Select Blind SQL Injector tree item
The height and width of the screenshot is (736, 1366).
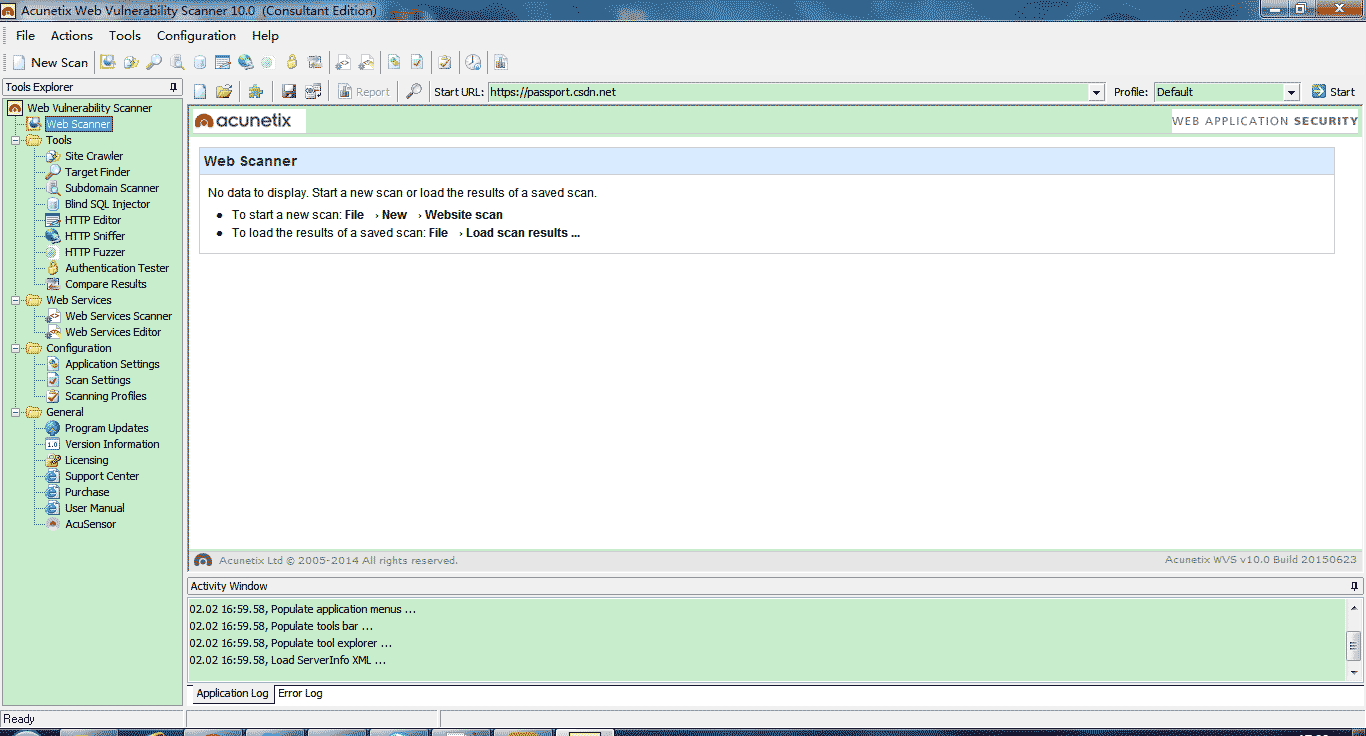[x=107, y=204]
